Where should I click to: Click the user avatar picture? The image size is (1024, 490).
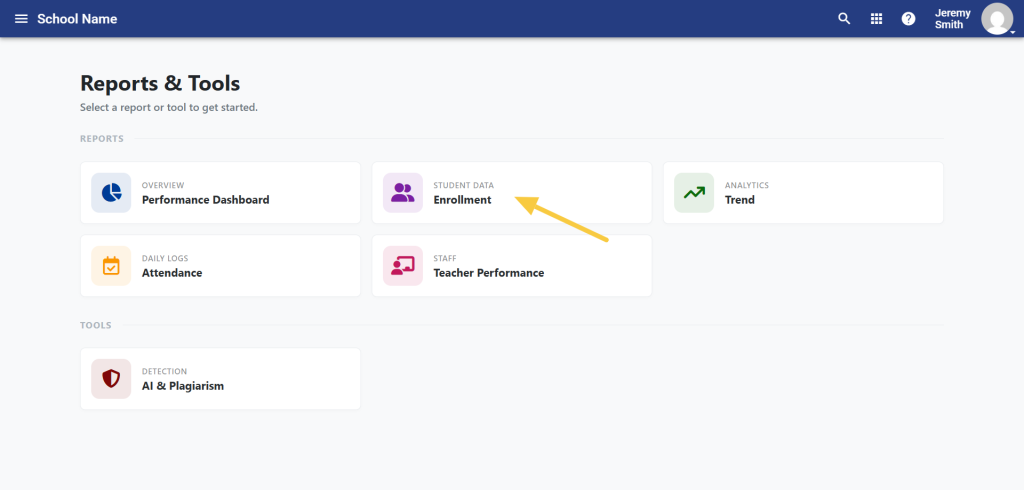click(x=997, y=18)
